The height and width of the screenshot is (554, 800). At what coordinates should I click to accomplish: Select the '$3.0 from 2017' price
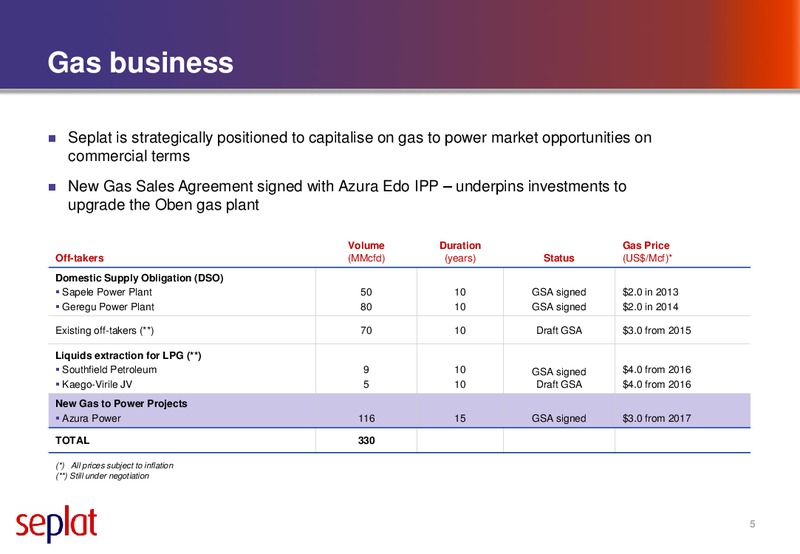pos(657,418)
